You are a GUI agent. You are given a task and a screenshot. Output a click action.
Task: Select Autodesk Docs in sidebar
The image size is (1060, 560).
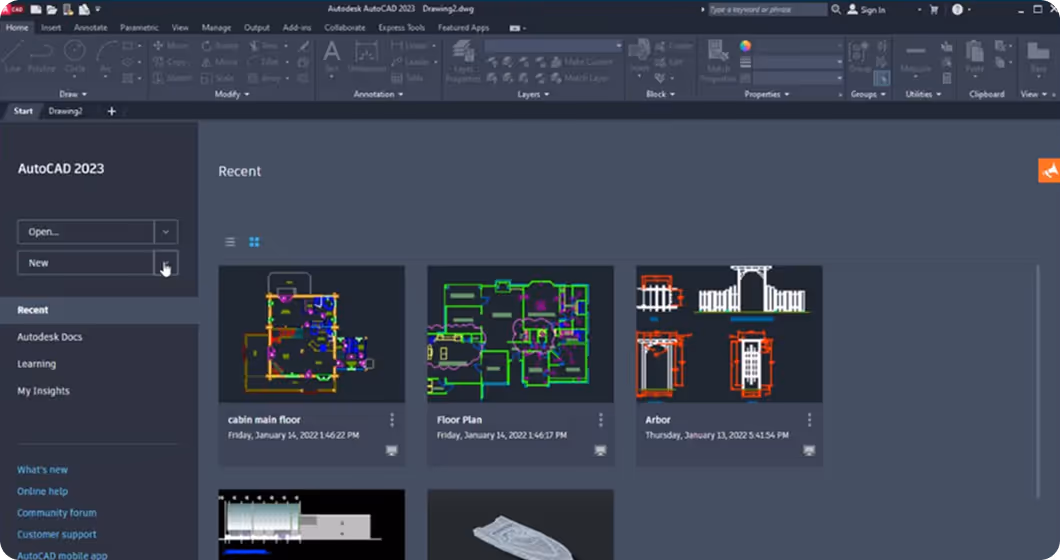[x=49, y=337]
